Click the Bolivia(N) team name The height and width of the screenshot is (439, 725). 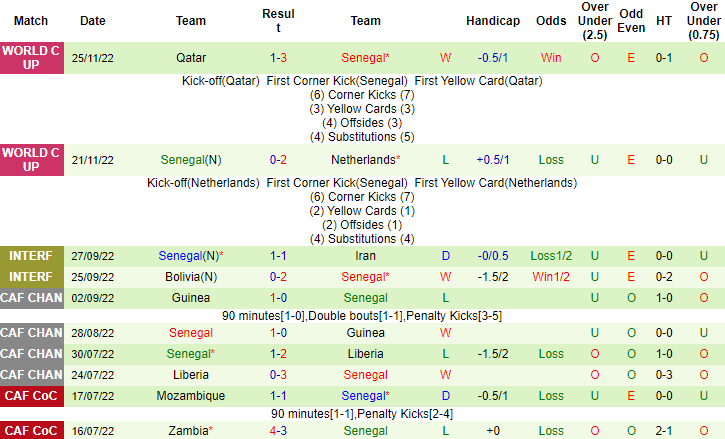pos(191,275)
